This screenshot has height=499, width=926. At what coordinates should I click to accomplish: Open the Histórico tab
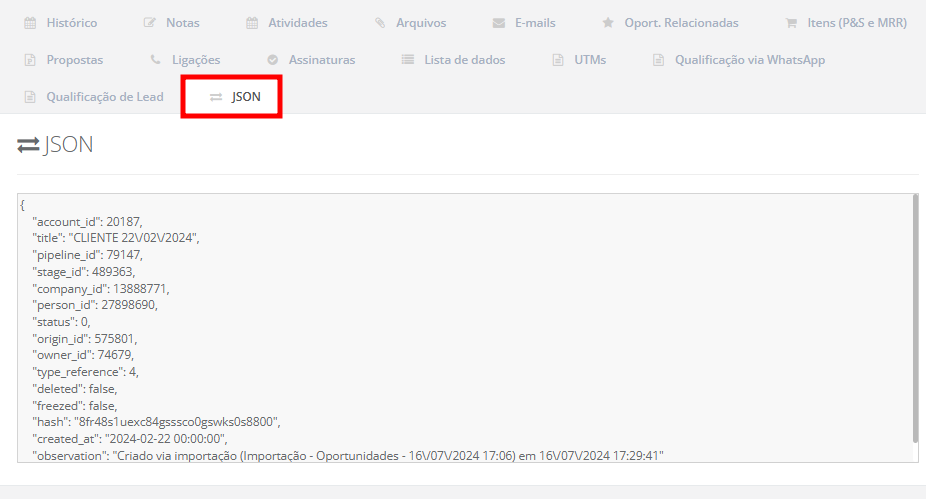click(71, 22)
